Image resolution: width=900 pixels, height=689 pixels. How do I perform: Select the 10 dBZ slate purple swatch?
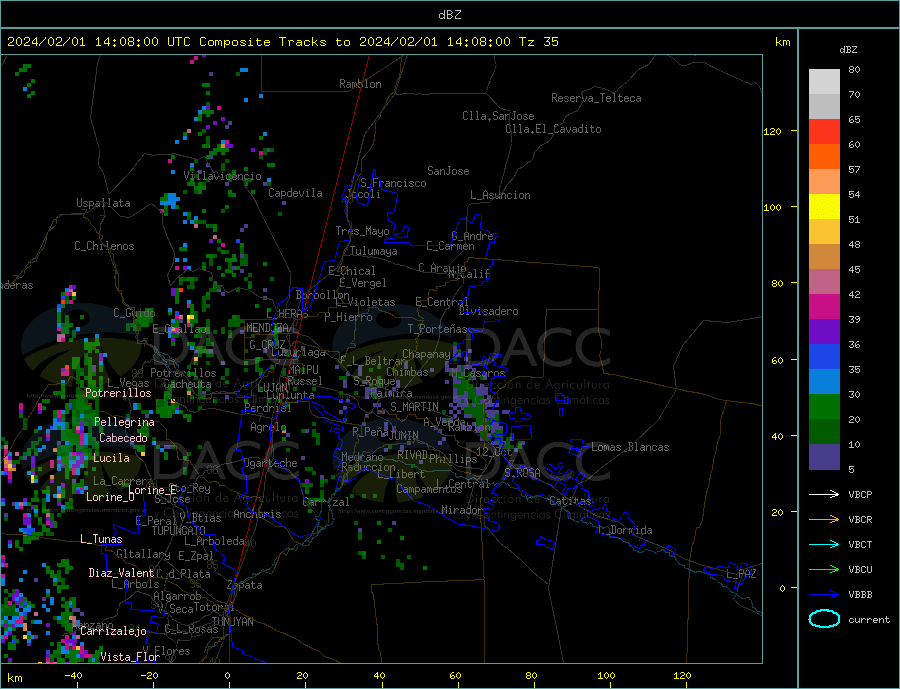click(824, 457)
